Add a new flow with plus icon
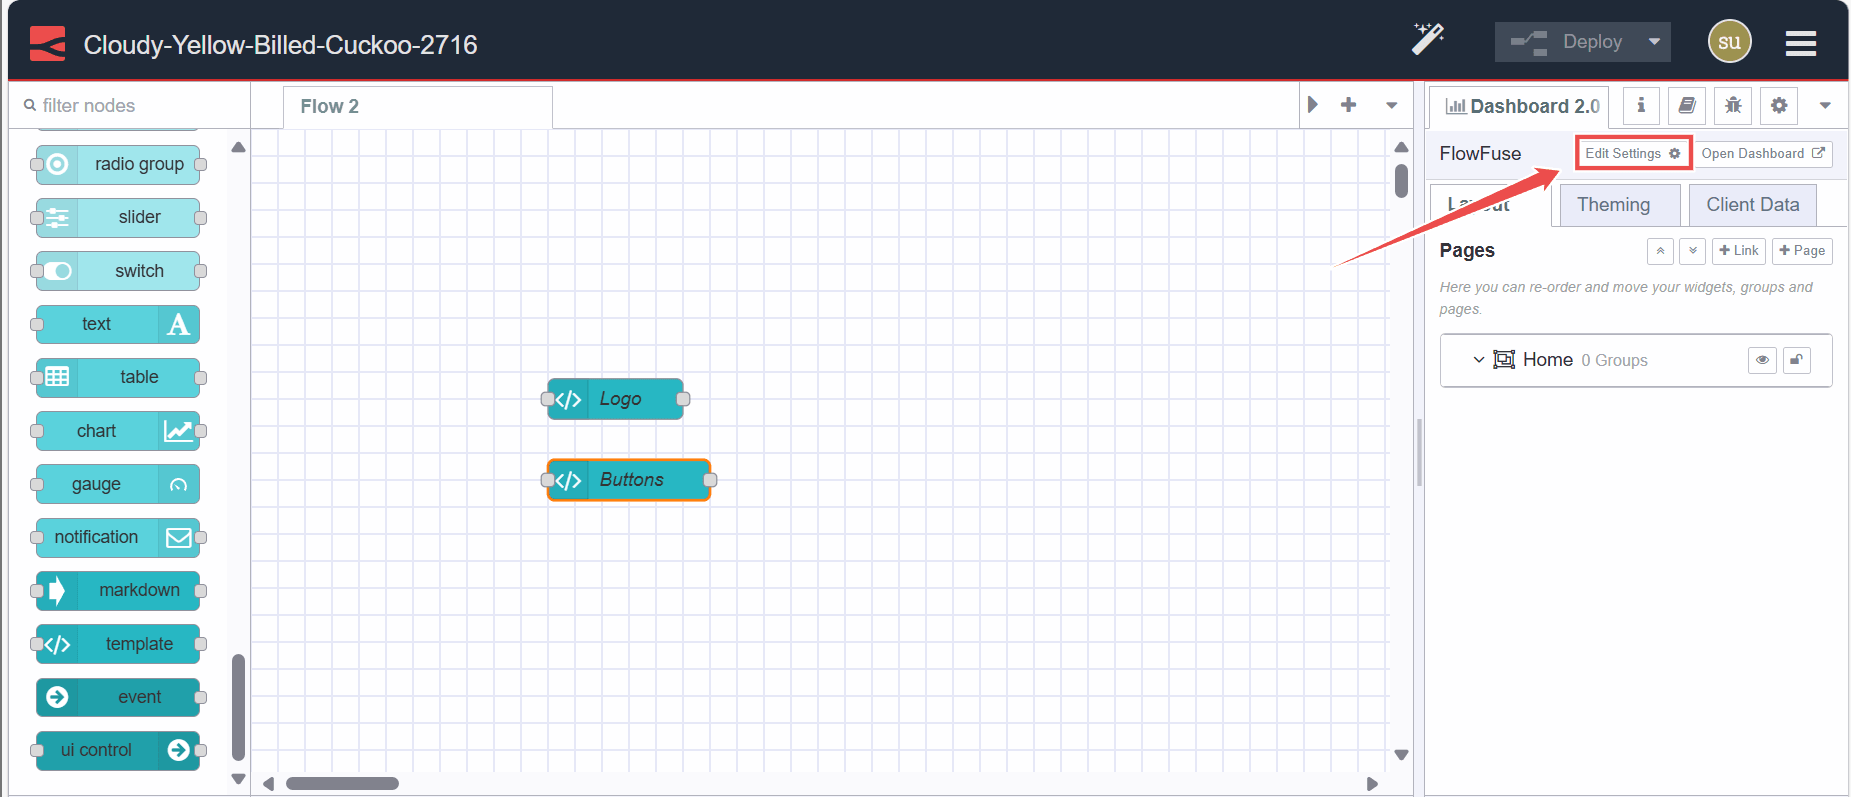 tap(1348, 105)
